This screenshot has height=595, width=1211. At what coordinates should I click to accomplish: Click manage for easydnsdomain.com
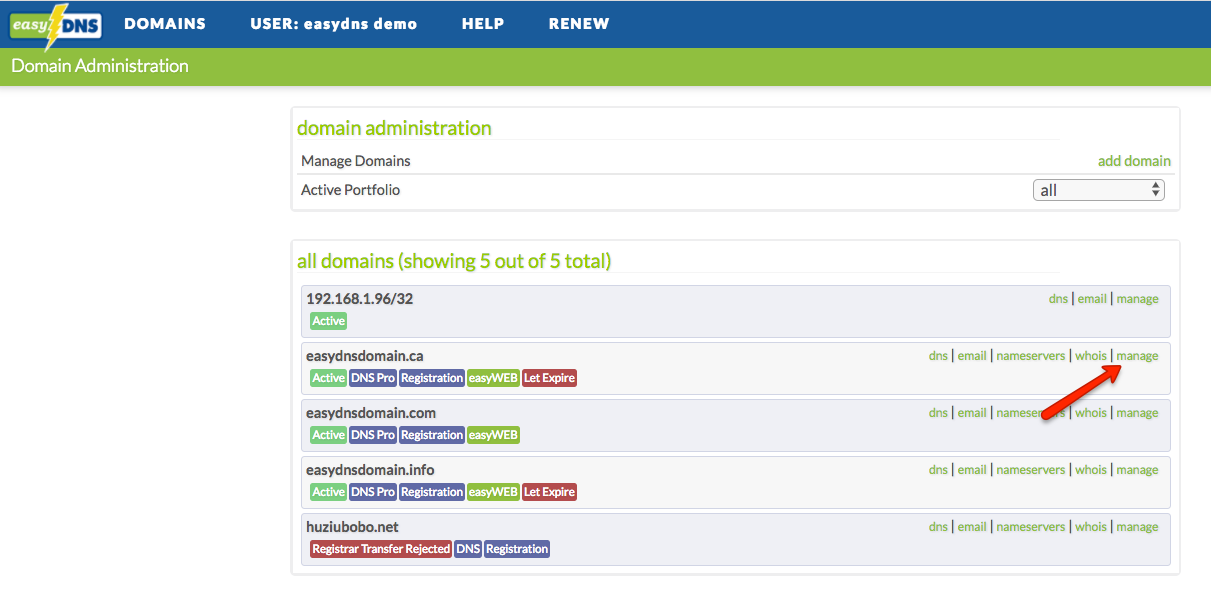click(x=1138, y=413)
